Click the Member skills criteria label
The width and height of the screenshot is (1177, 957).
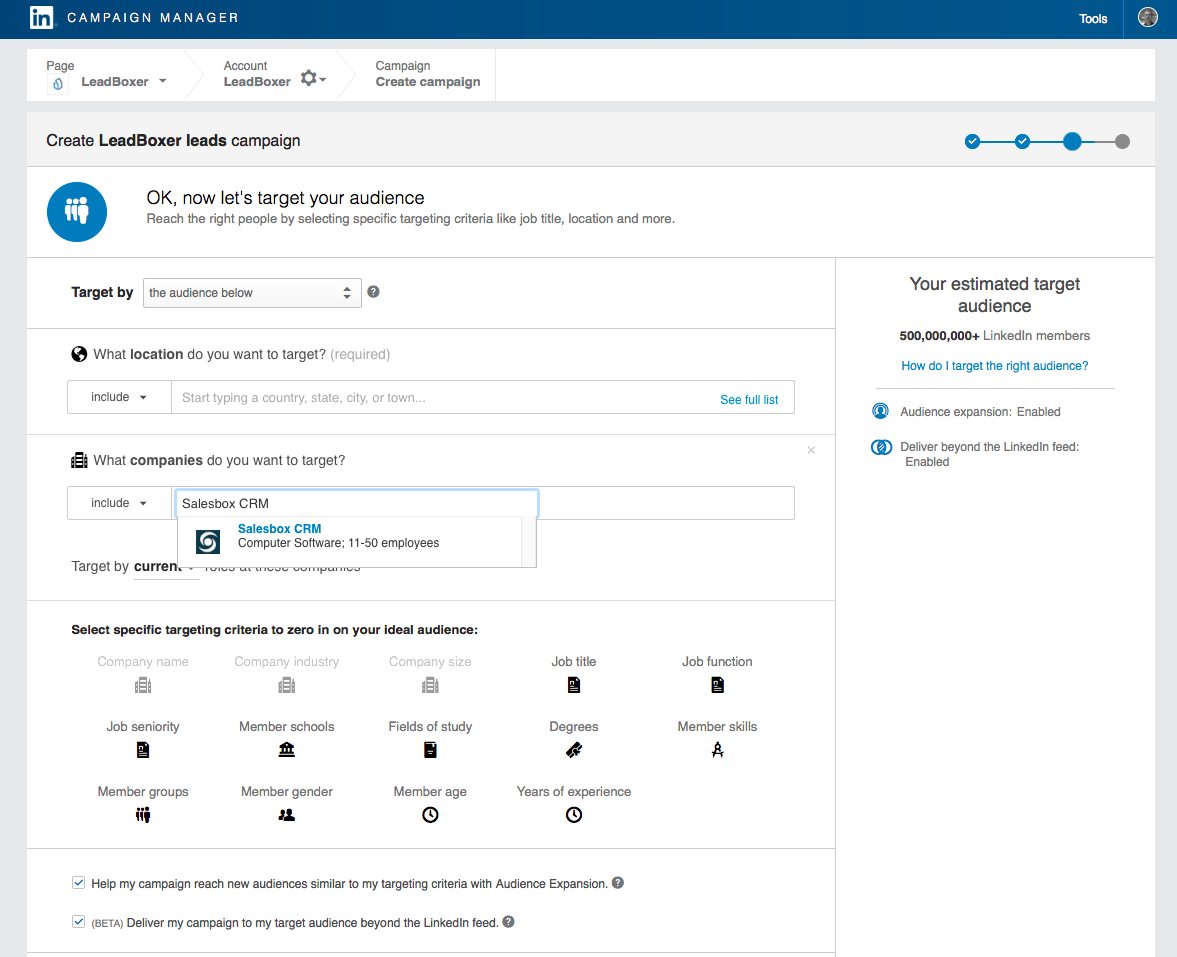coord(718,727)
